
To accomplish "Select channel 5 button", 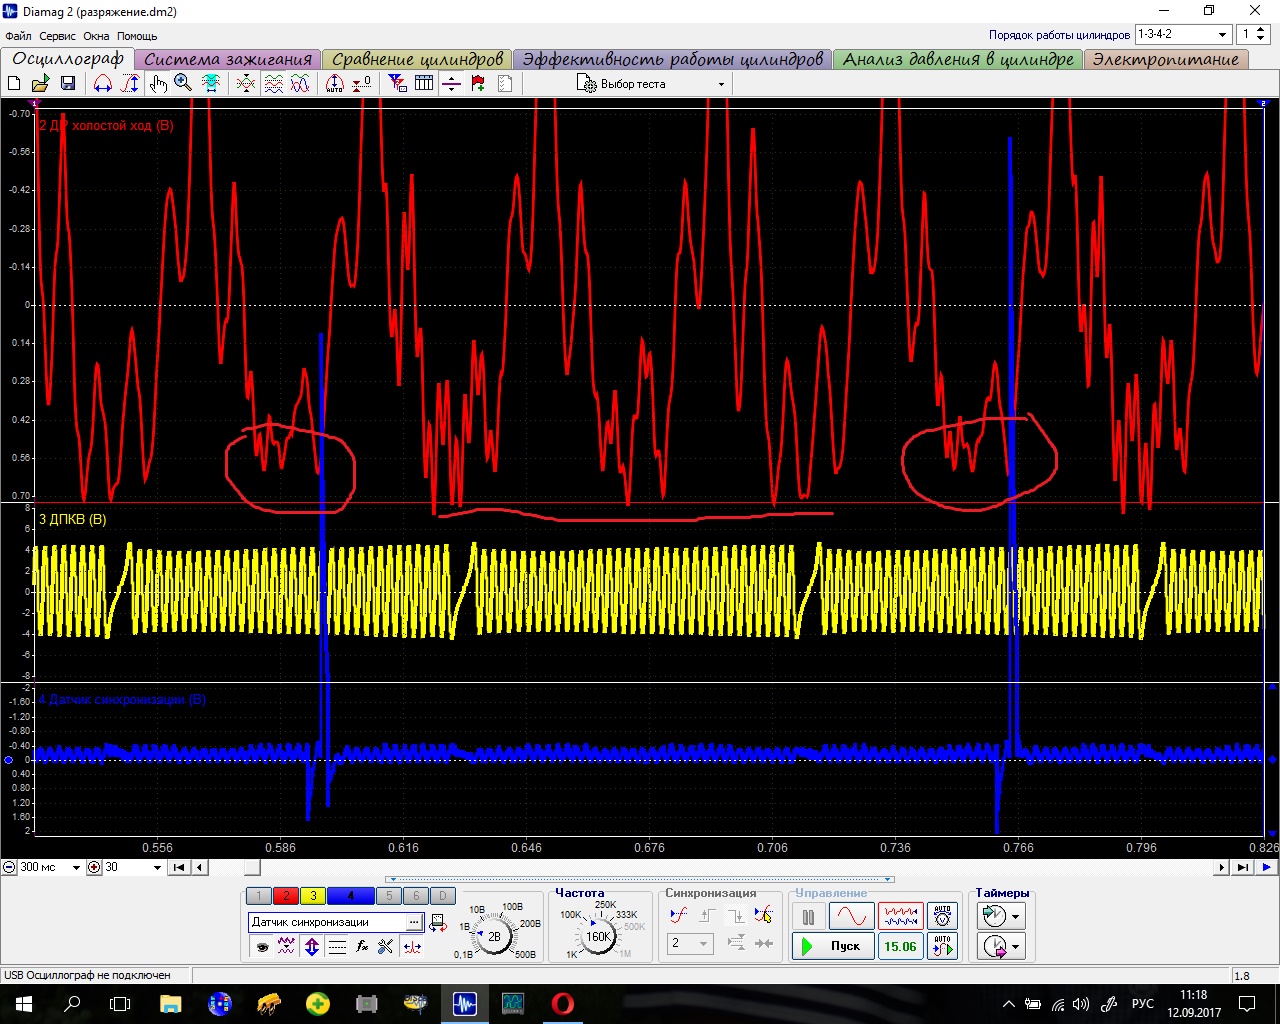I will pyautogui.click(x=390, y=896).
